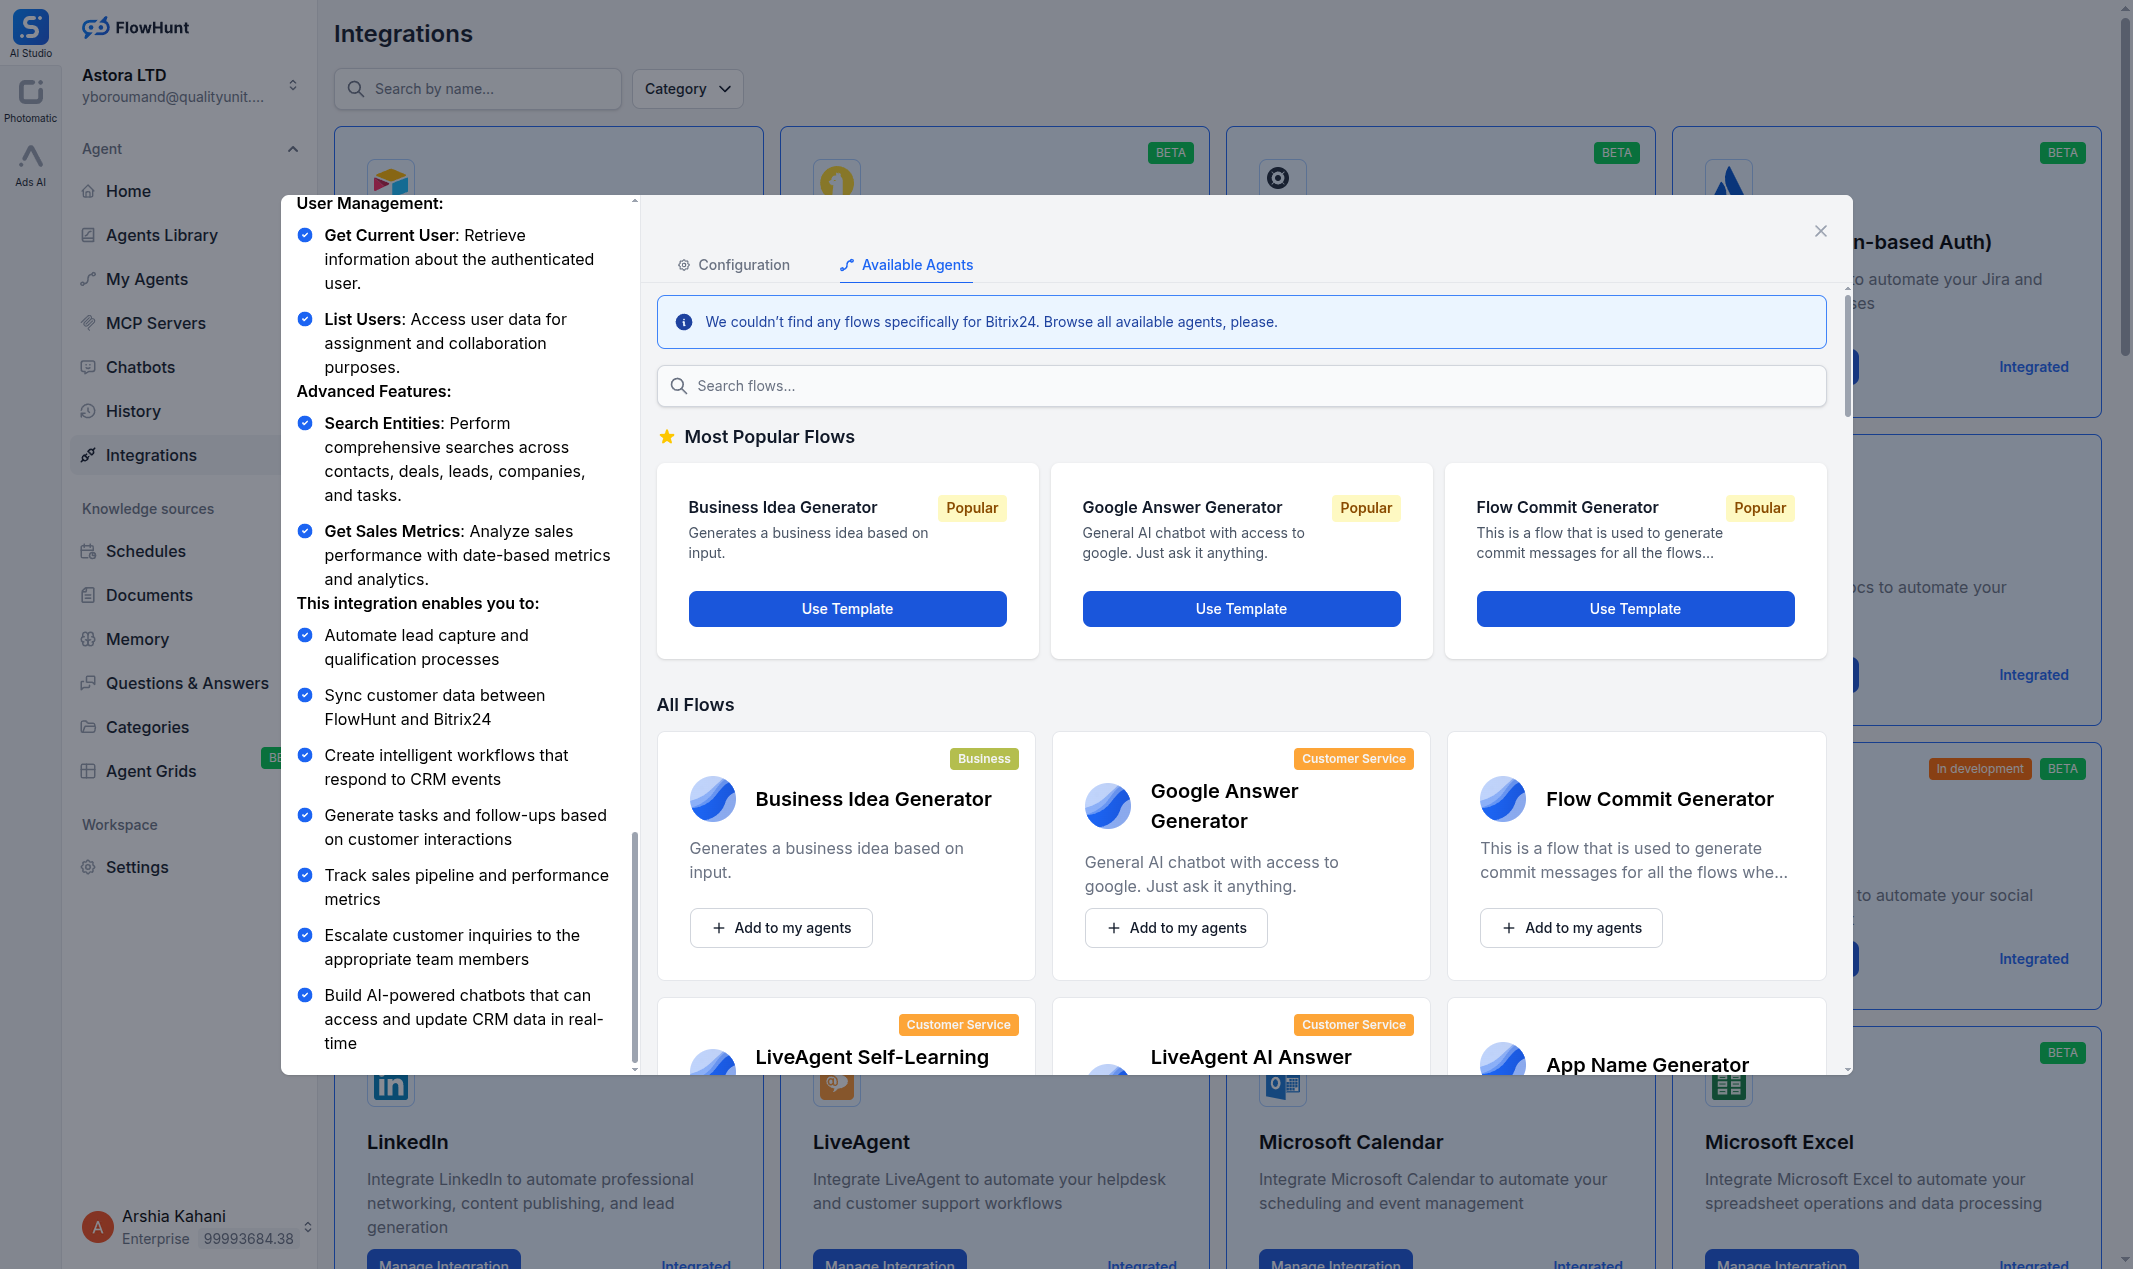The height and width of the screenshot is (1269, 2133).
Task: Go to My Agents
Action: click(x=146, y=279)
